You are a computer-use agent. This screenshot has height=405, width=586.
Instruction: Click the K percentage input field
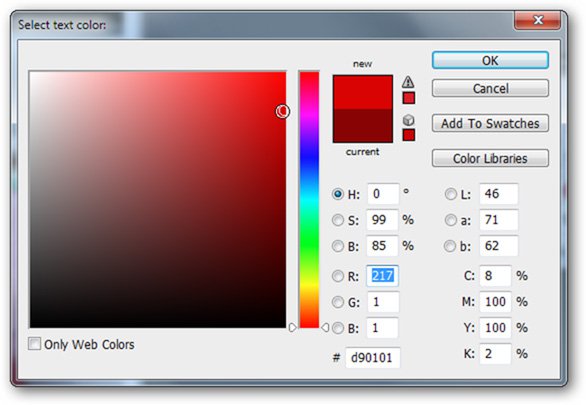(495, 354)
